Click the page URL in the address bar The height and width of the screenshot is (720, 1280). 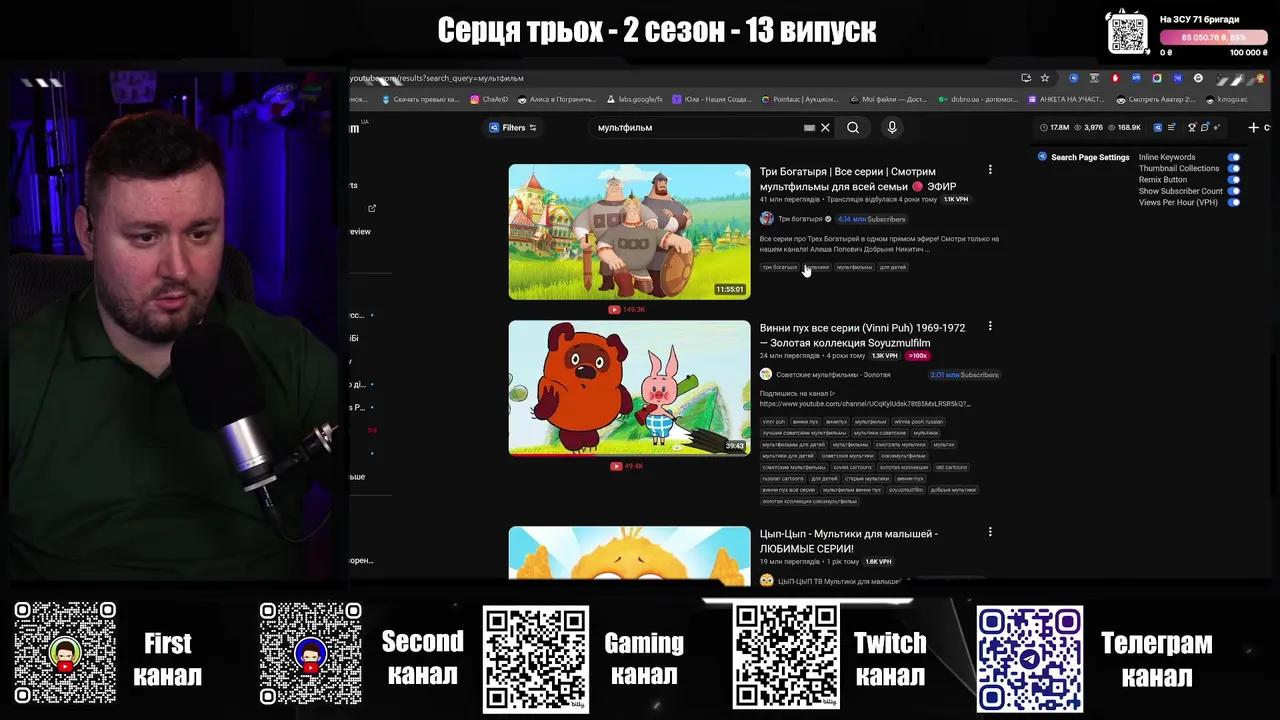(437, 78)
